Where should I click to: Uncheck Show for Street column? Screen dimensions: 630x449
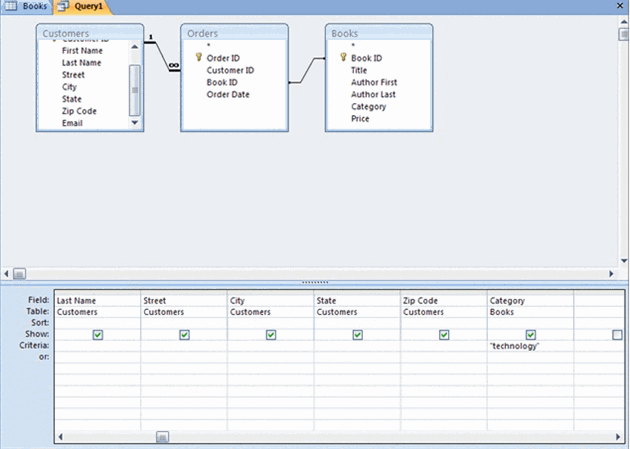coord(184,335)
